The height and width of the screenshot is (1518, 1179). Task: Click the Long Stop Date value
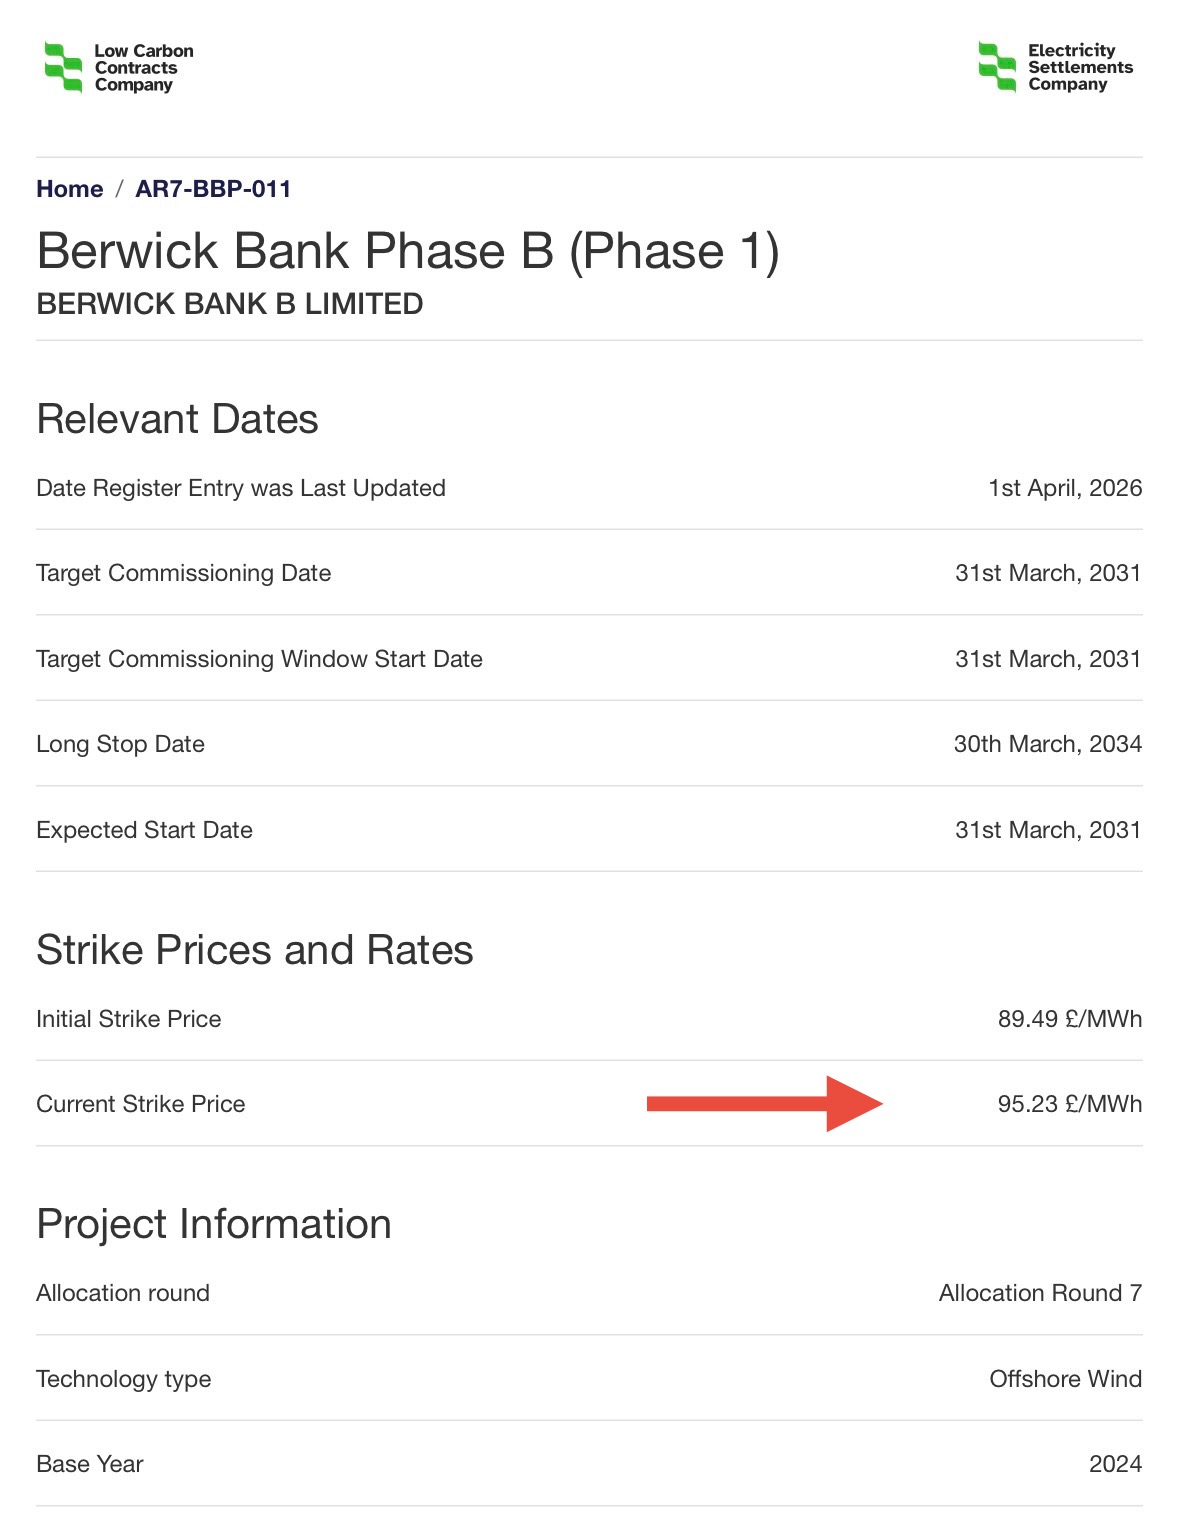1047,744
